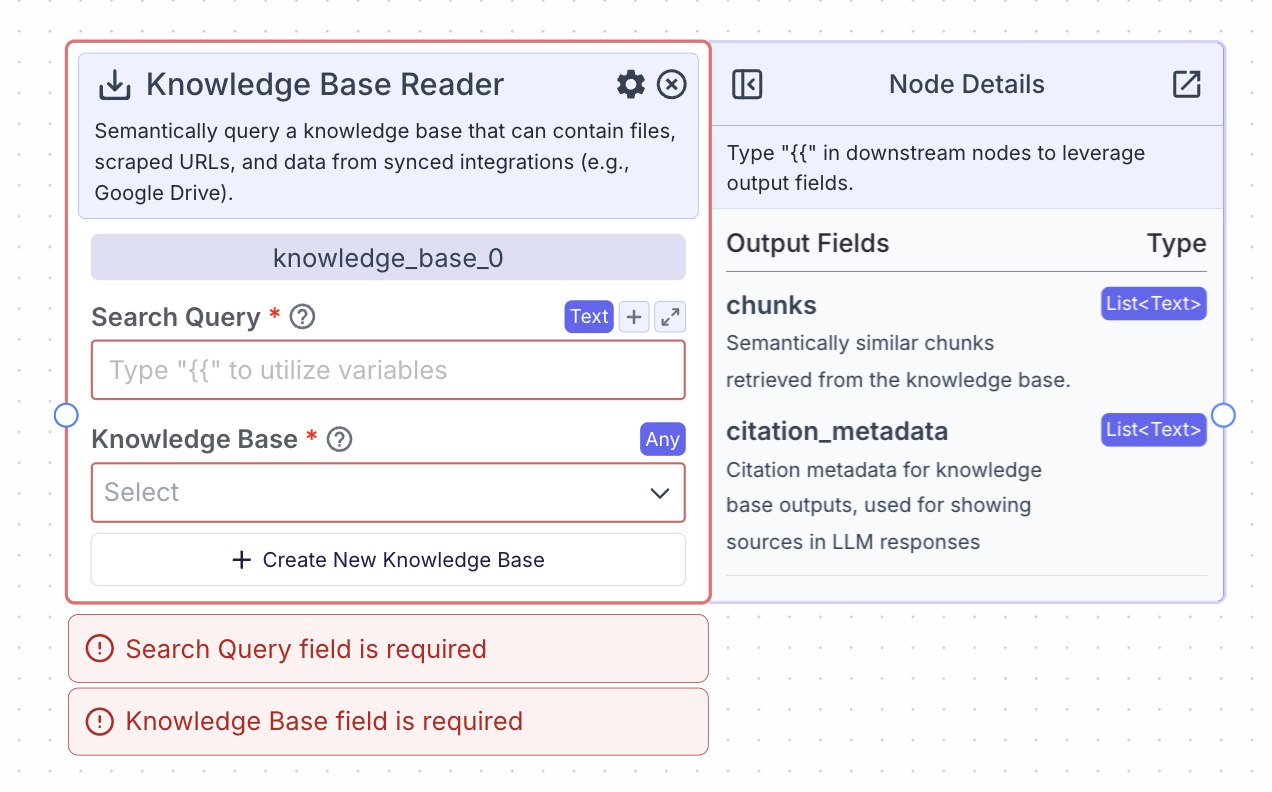Toggle the Text type badge on Search Query

coord(589,316)
